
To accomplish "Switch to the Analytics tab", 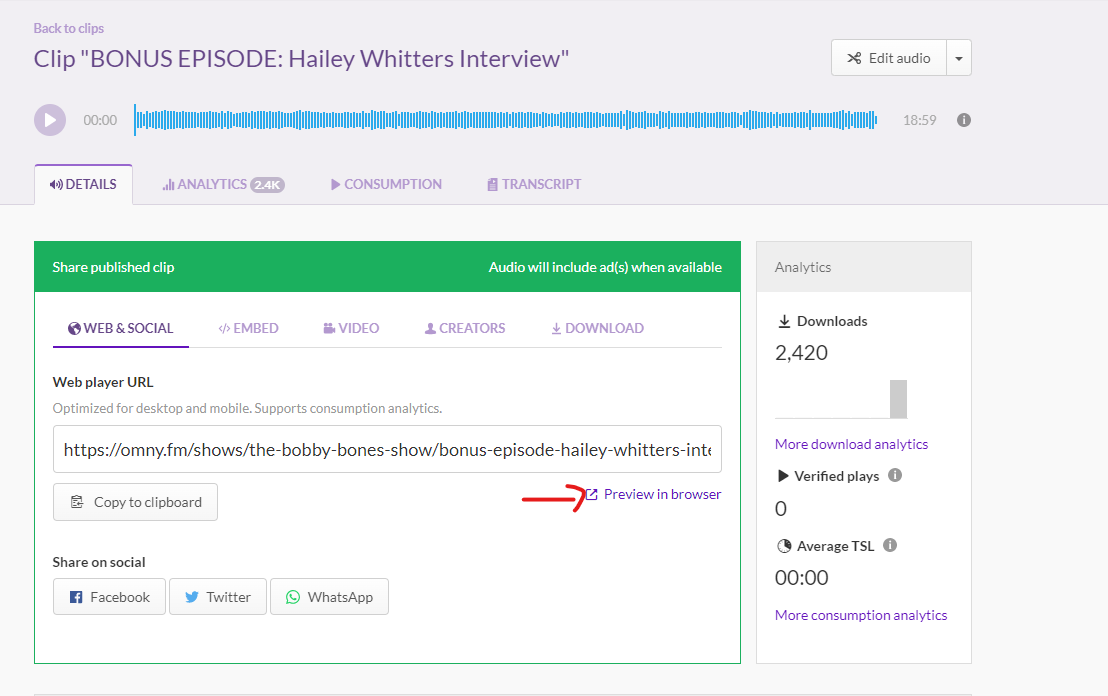I will (x=223, y=184).
